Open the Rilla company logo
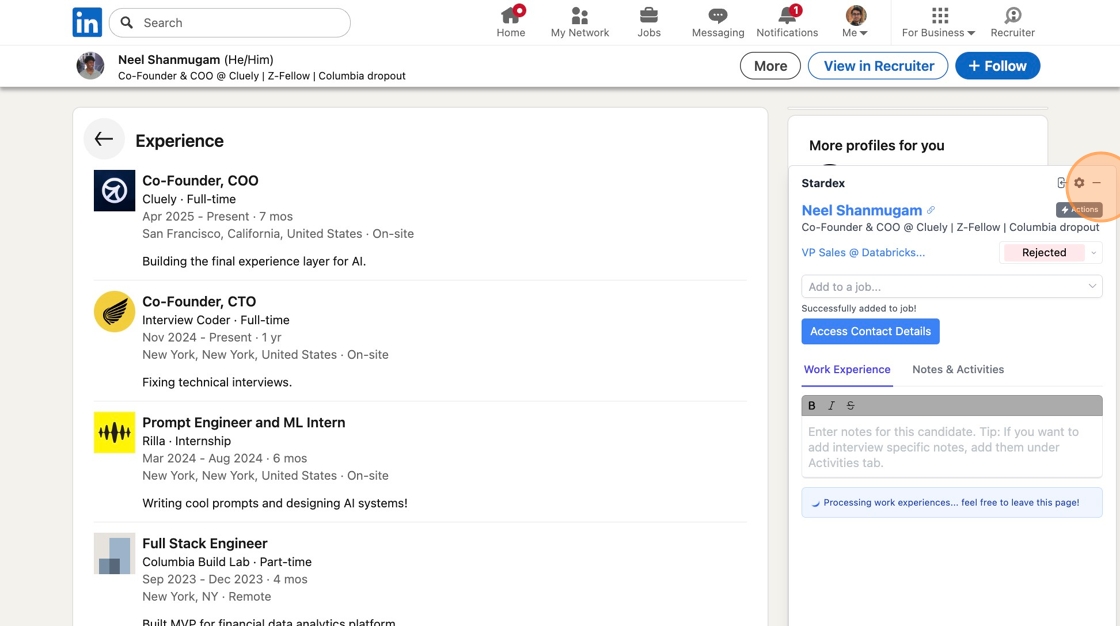Image resolution: width=1120 pixels, height=626 pixels. 114,432
